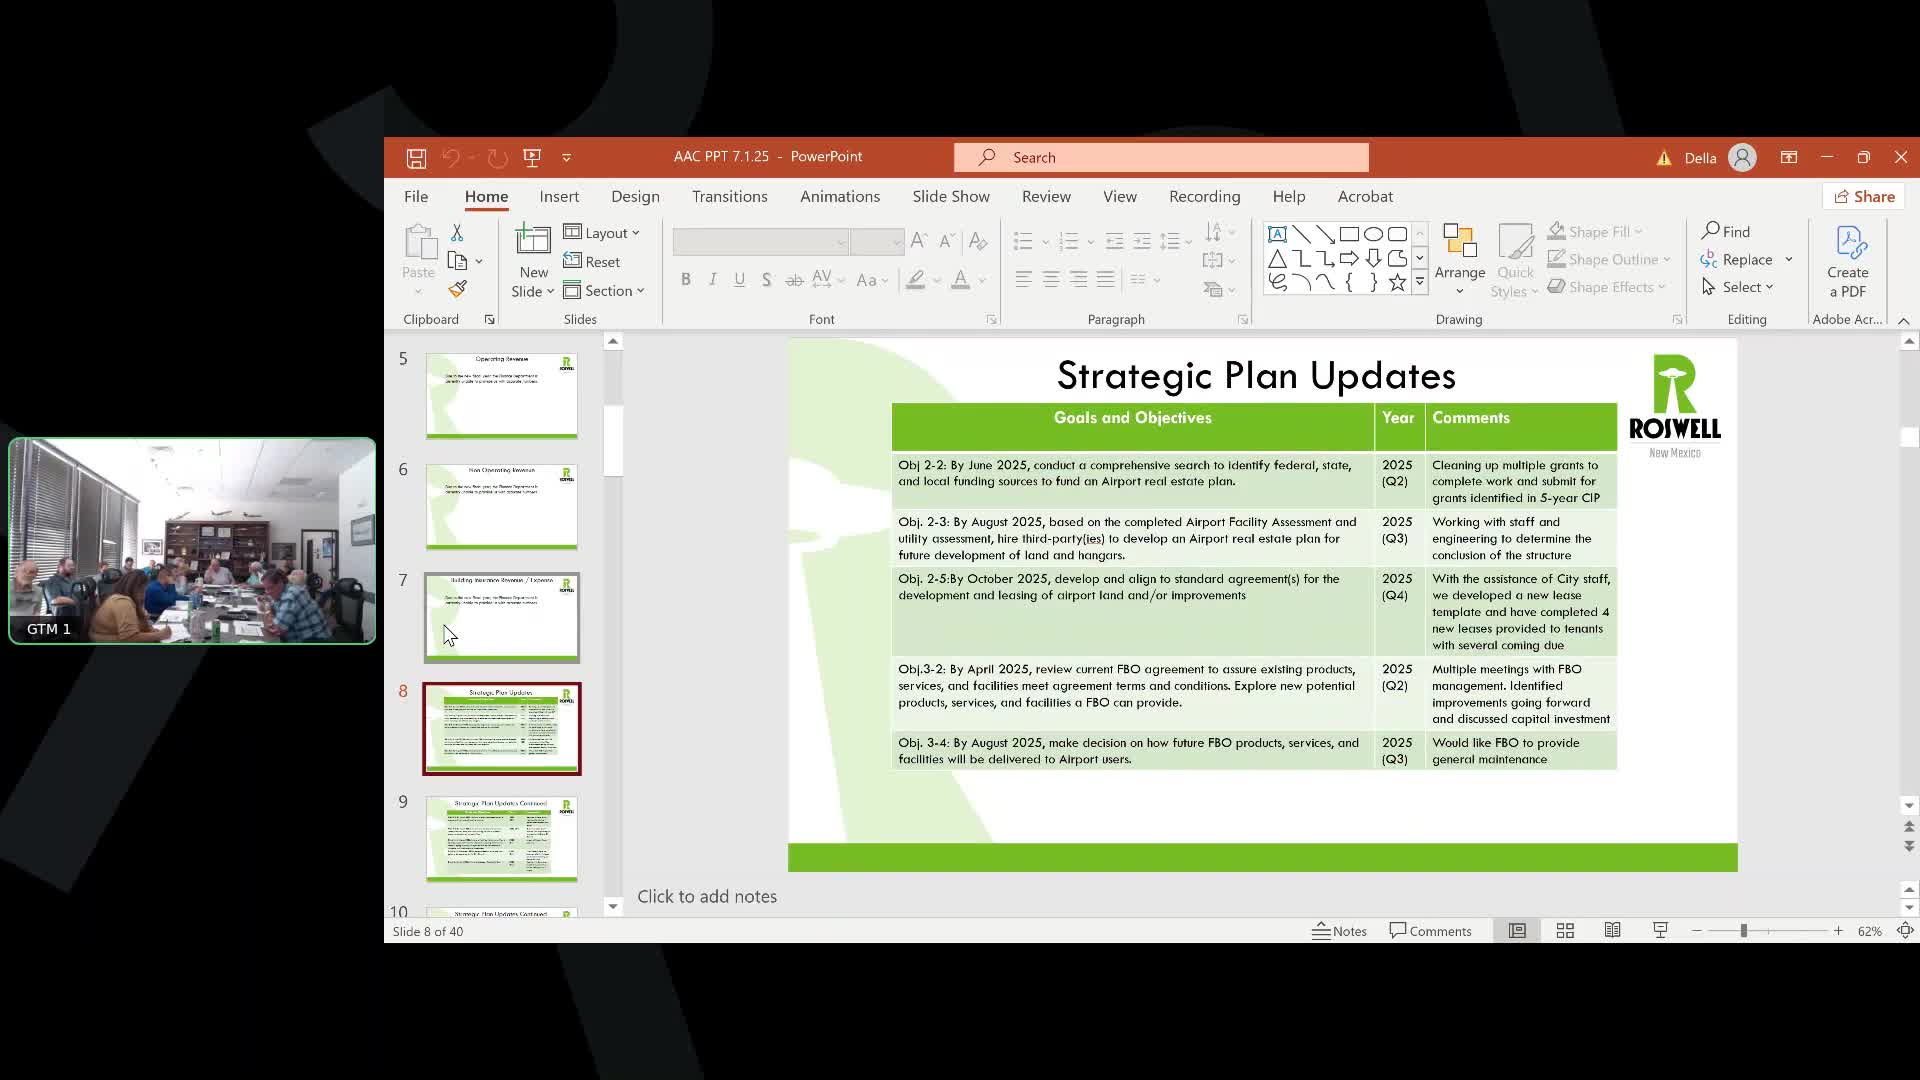
Task: Click Start From Beginning presentation icon
Action: (532, 158)
